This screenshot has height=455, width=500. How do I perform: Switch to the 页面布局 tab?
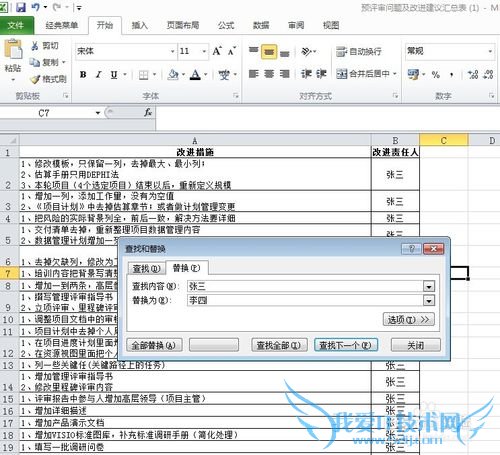coord(183,25)
